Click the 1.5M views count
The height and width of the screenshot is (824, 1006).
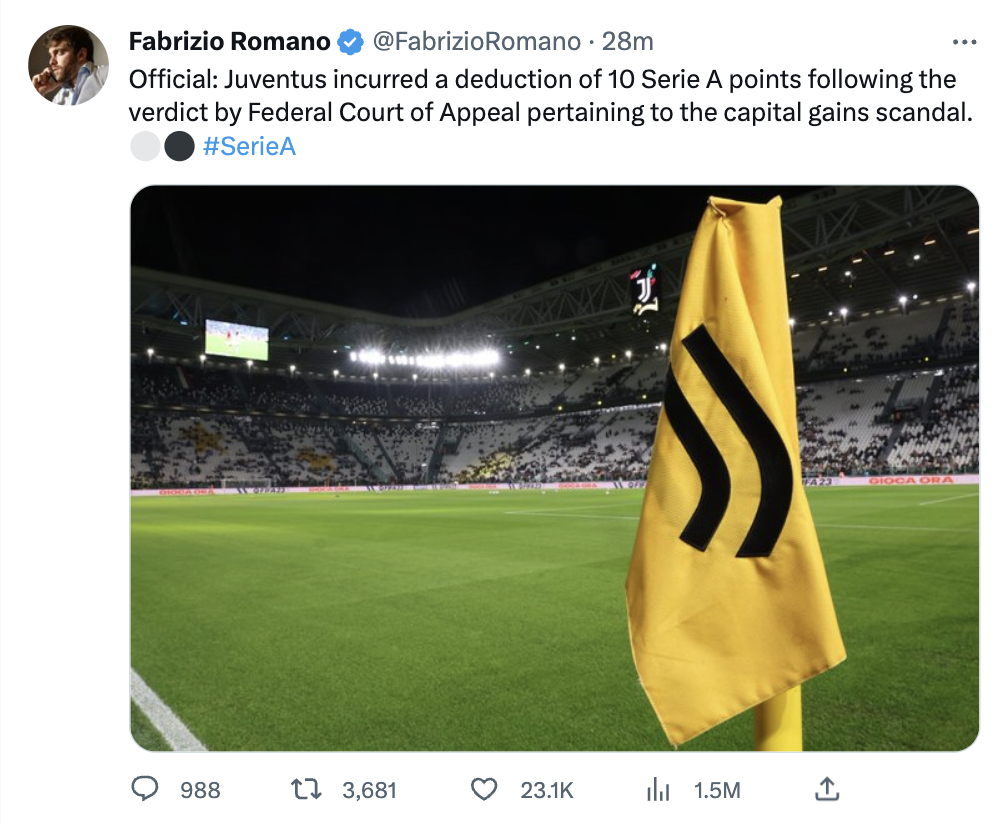(x=717, y=790)
